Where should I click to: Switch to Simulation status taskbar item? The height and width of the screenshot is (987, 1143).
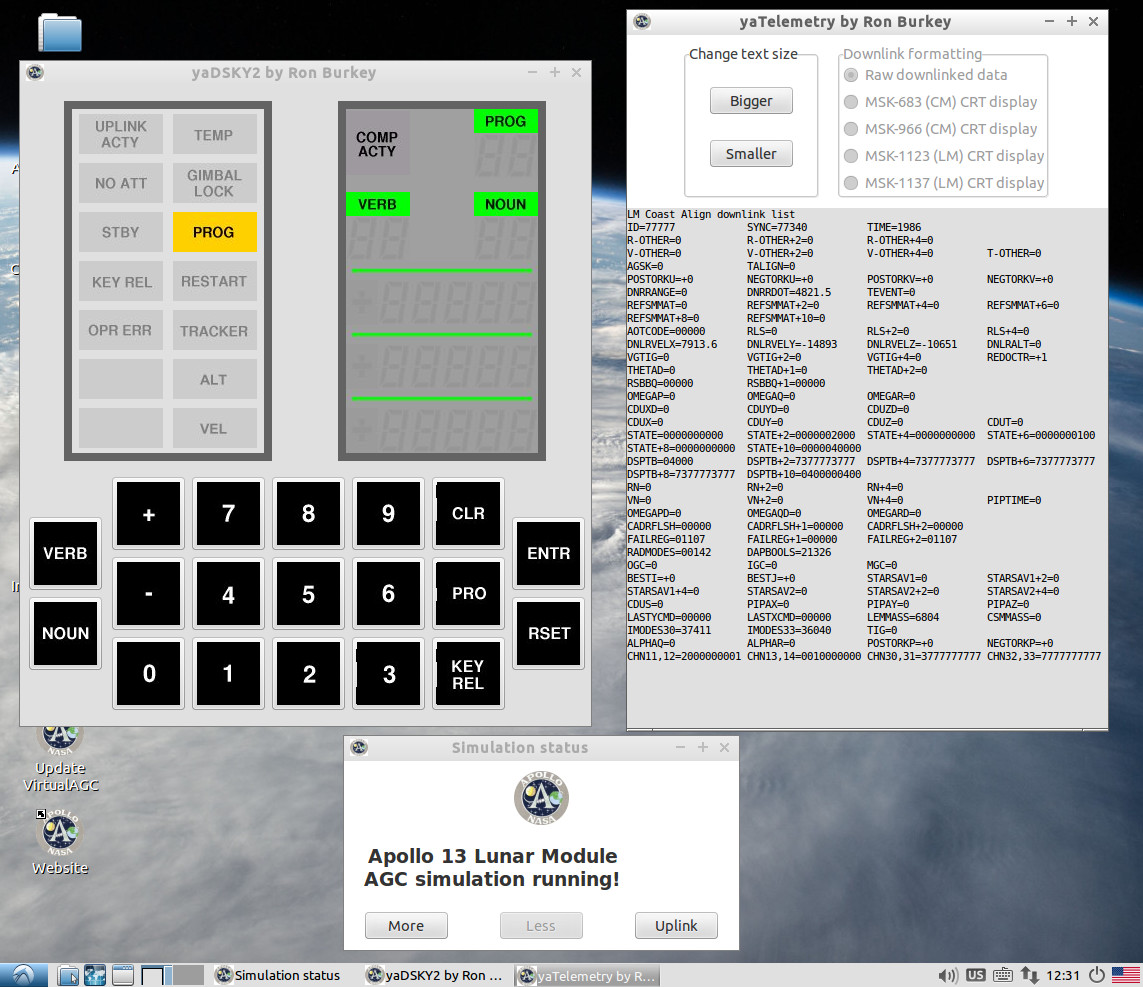(x=278, y=975)
